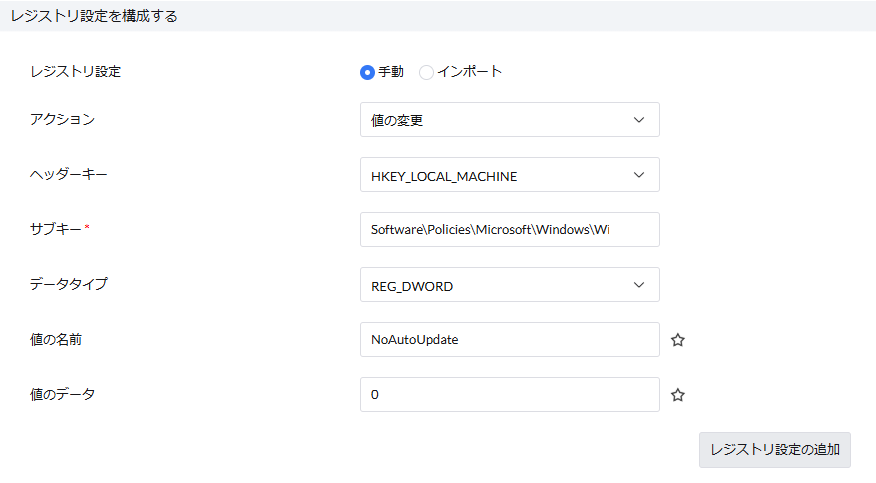Open the アクション dropdown showing 値の変更

click(509, 120)
